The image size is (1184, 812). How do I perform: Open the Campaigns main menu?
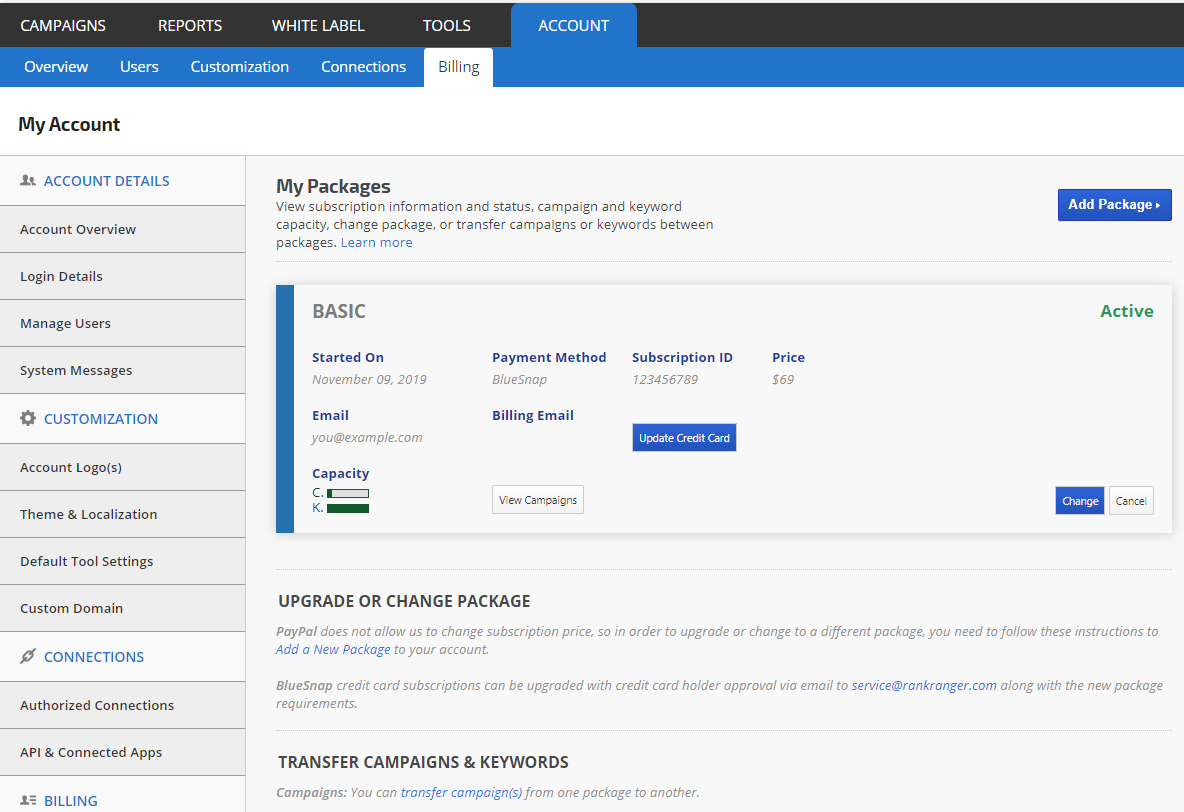click(63, 25)
